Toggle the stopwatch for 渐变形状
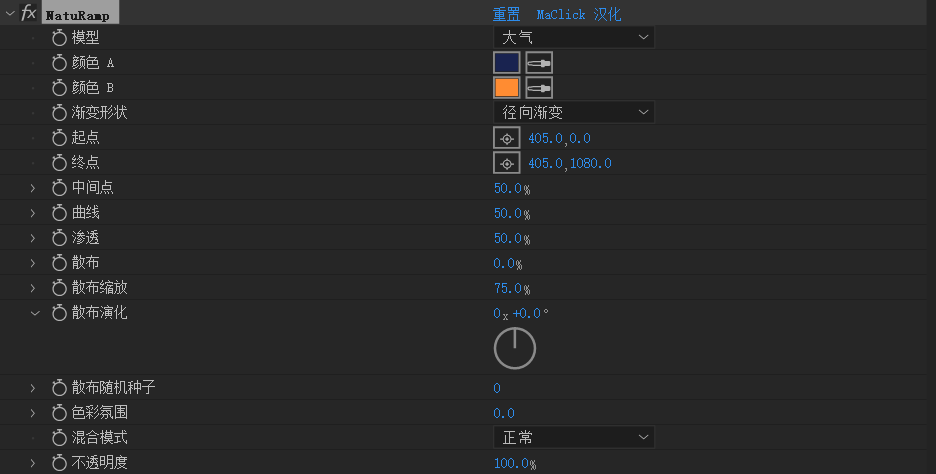Screen dimensions: 936x474 pos(59,113)
